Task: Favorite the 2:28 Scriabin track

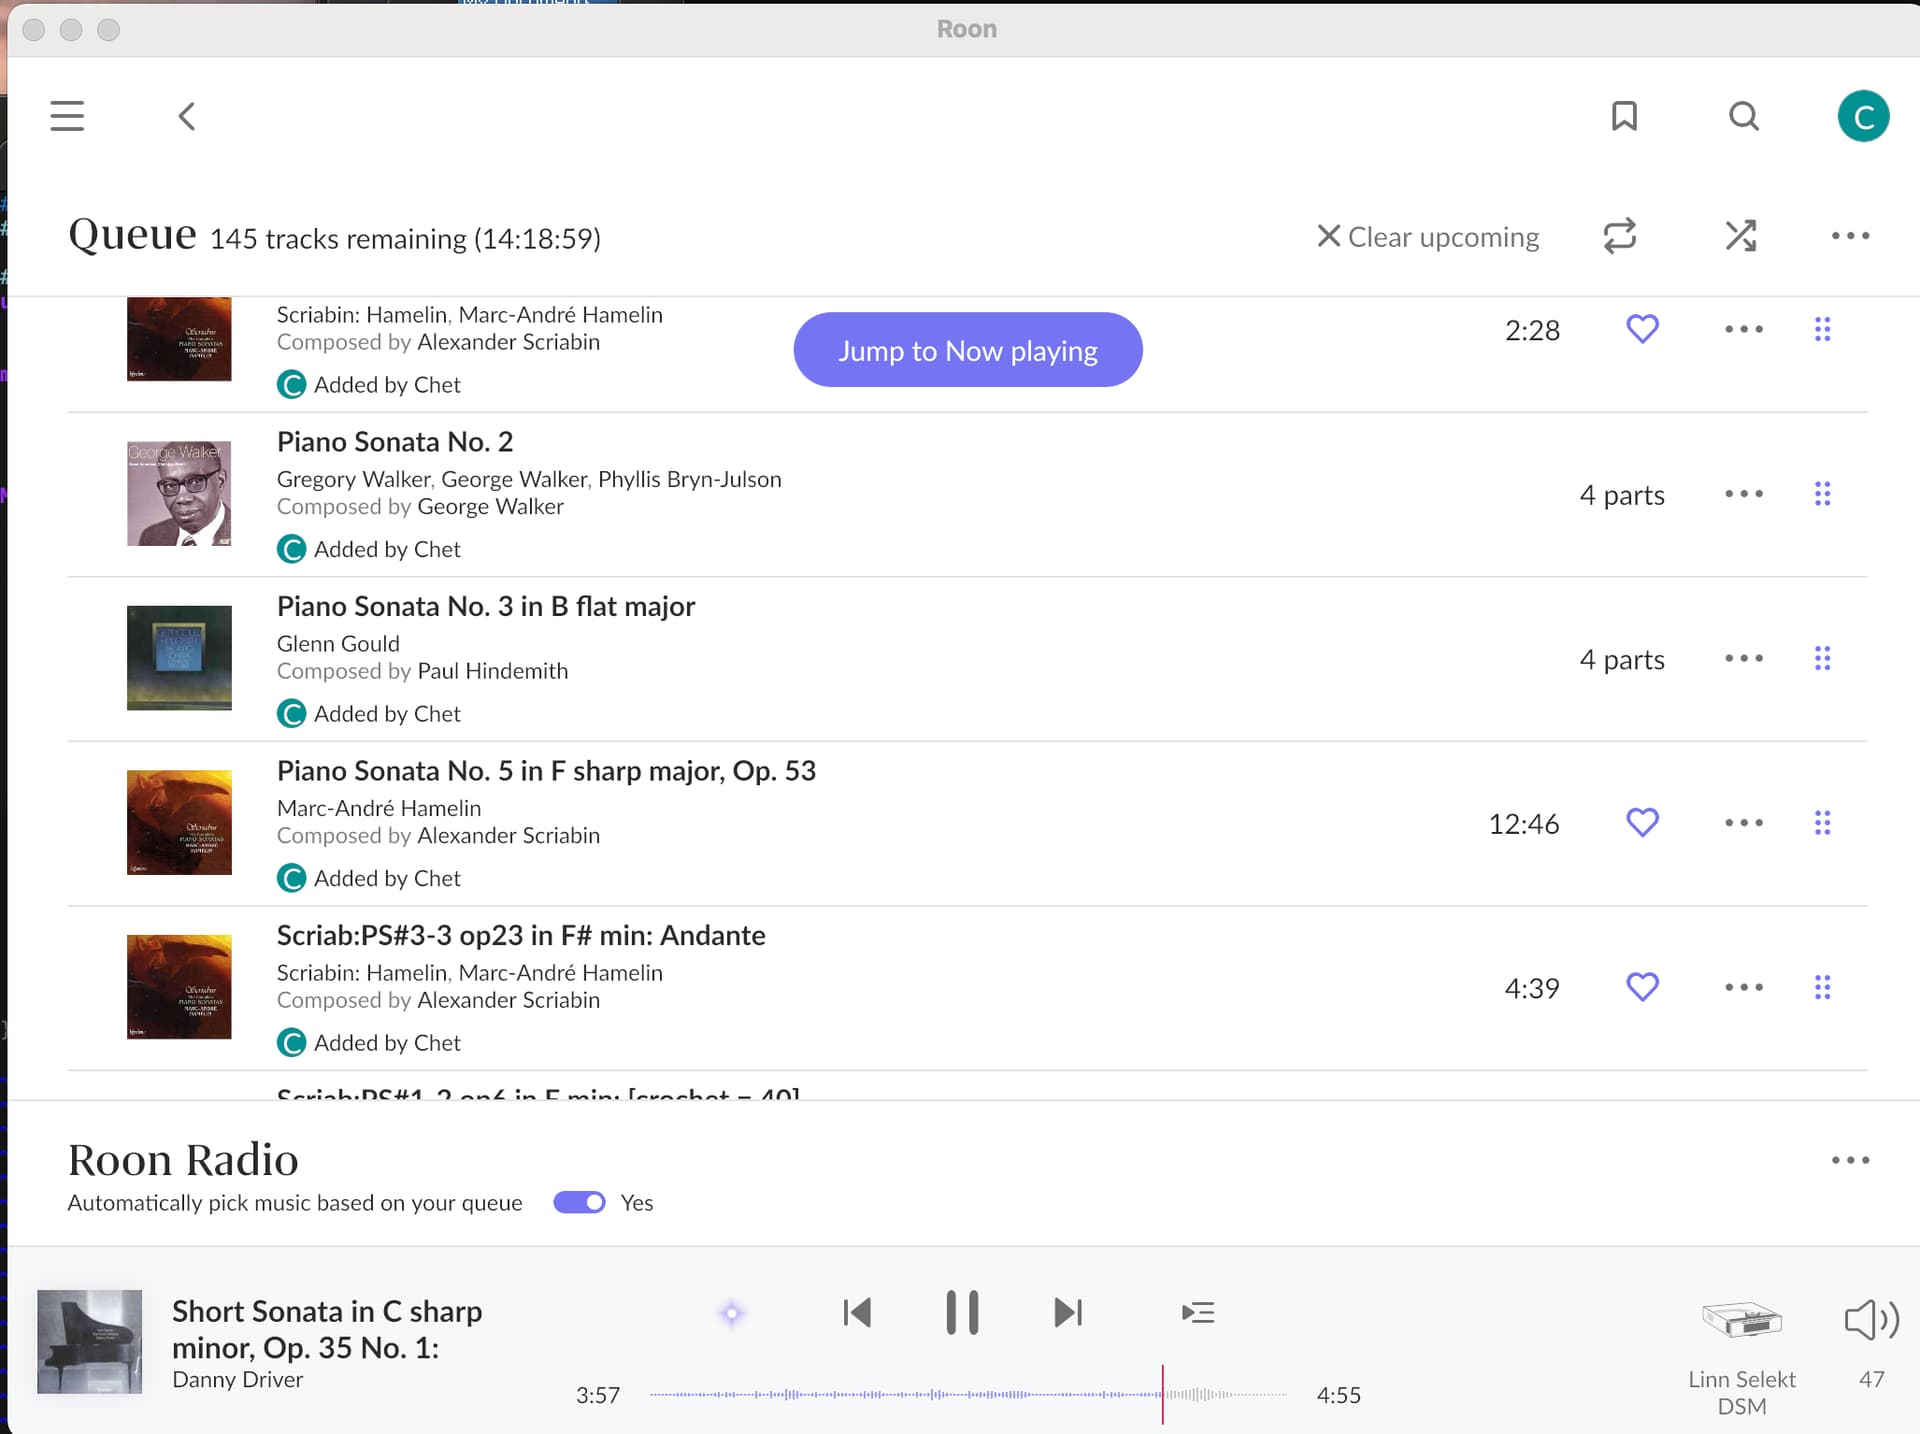Action: click(x=1642, y=329)
